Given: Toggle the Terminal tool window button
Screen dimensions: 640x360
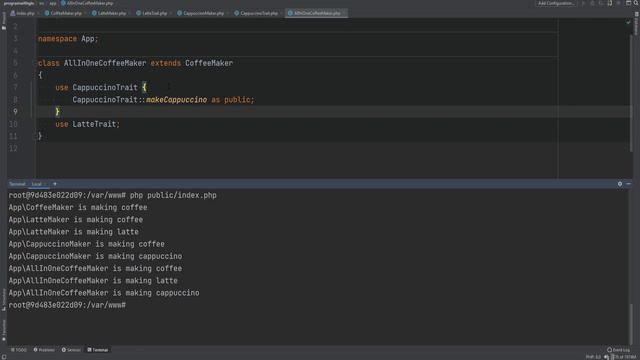Looking at the screenshot, I should pyautogui.click(x=98, y=350).
